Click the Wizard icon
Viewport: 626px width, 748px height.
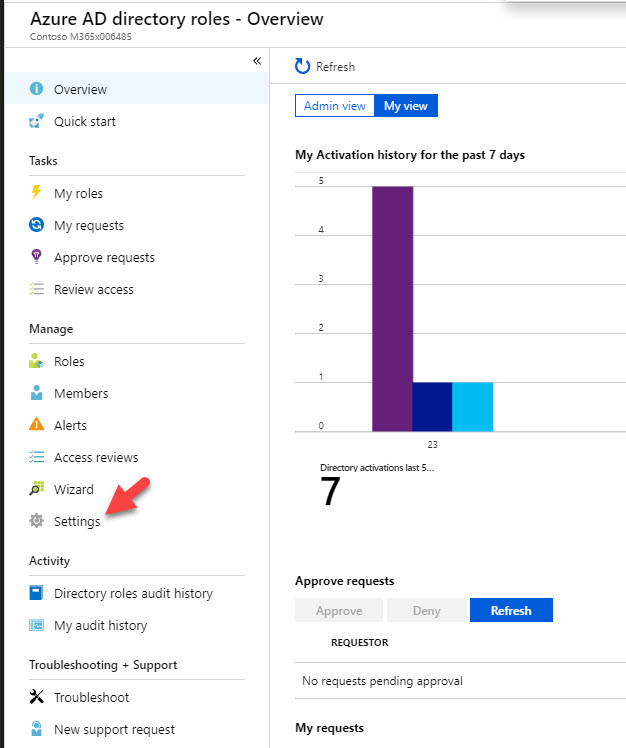coord(36,488)
